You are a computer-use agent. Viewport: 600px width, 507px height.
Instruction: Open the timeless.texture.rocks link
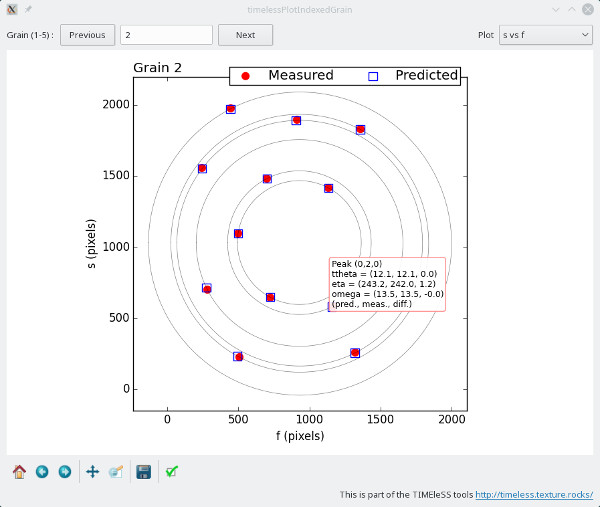pos(534,494)
